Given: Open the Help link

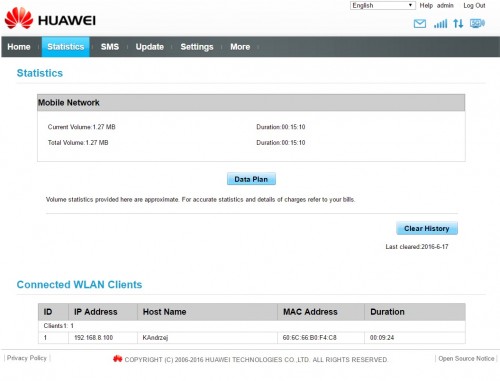Looking at the screenshot, I should [x=426, y=5].
